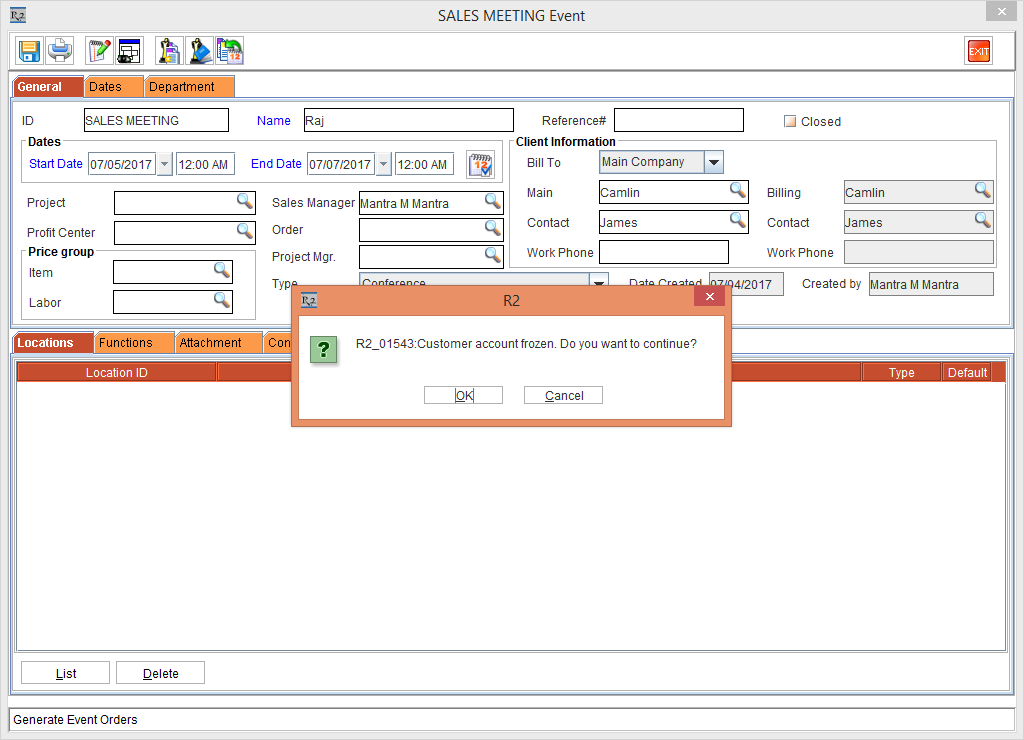Click the Save floppy disk icon
Screen dimensions: 1024x740
29,50
